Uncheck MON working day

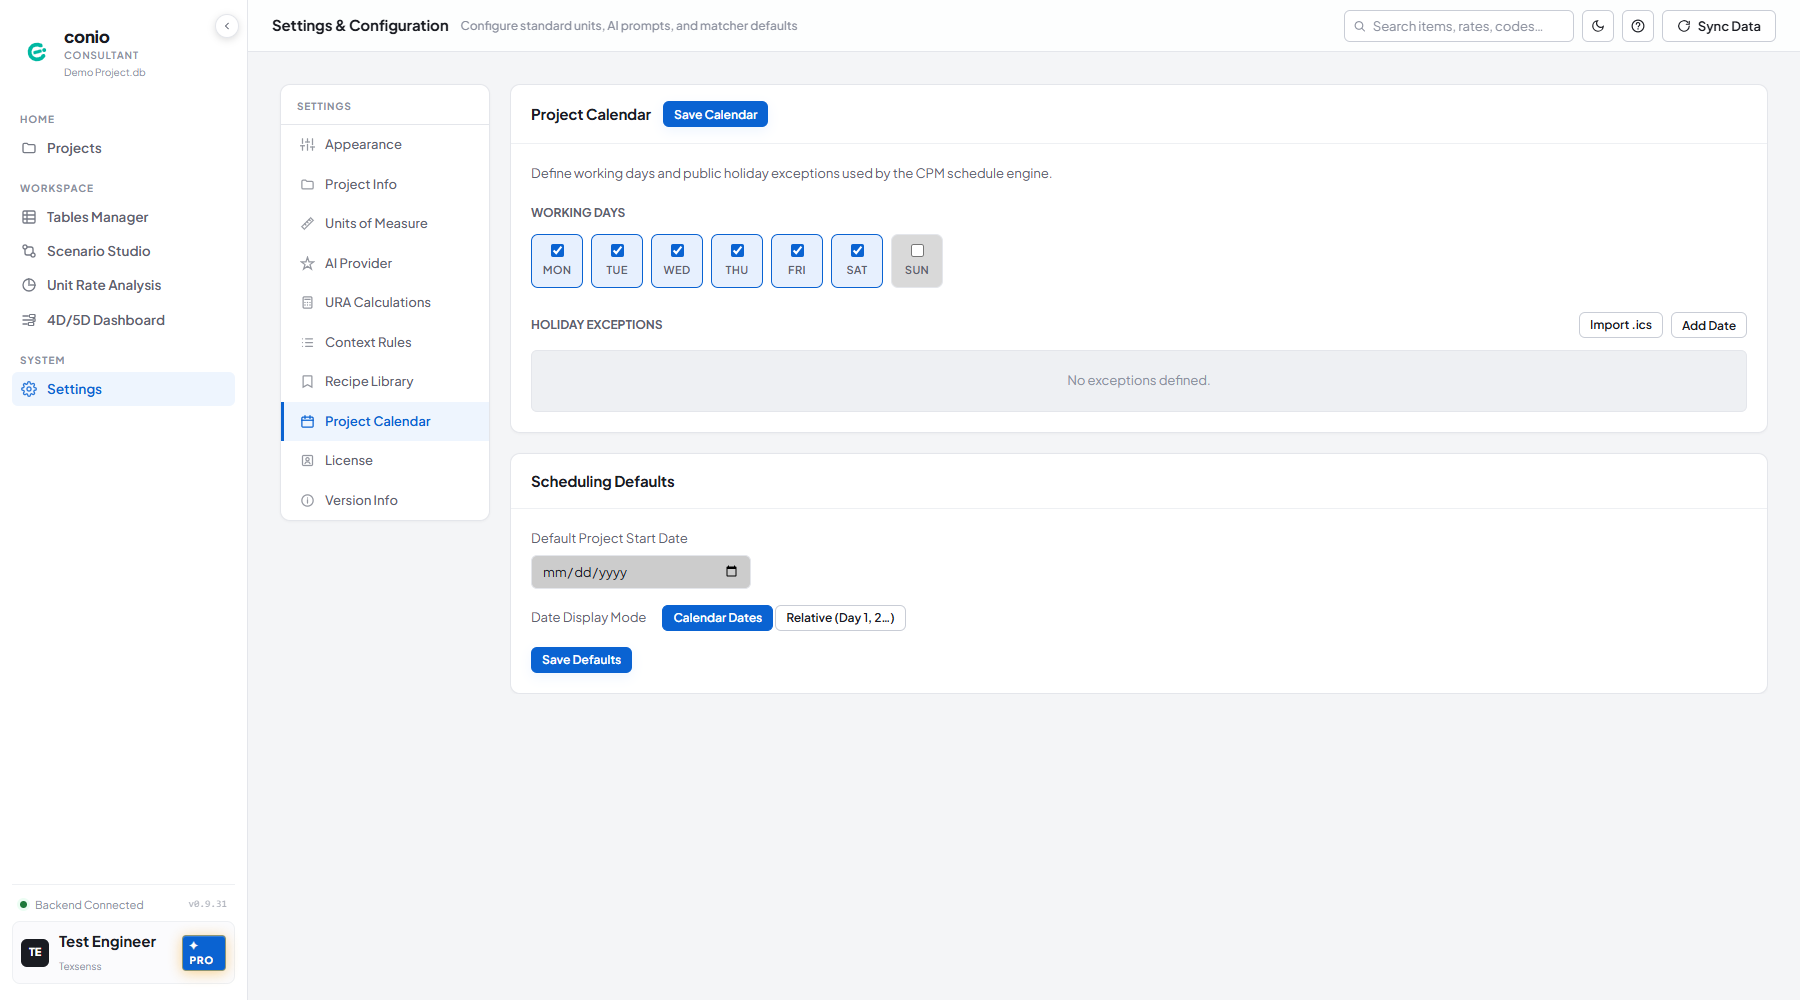click(557, 251)
